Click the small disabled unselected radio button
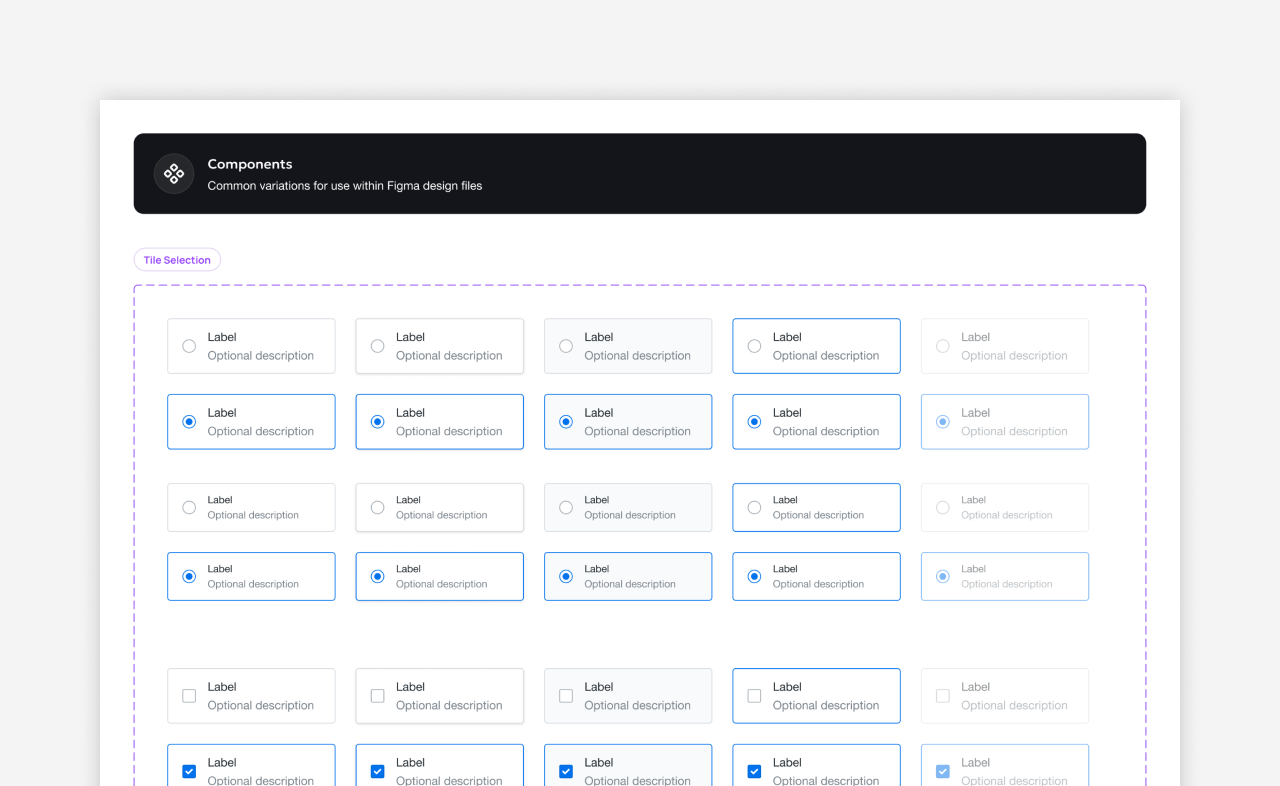Screen dimensions: 1280x786 pyautogui.click(x=942, y=508)
